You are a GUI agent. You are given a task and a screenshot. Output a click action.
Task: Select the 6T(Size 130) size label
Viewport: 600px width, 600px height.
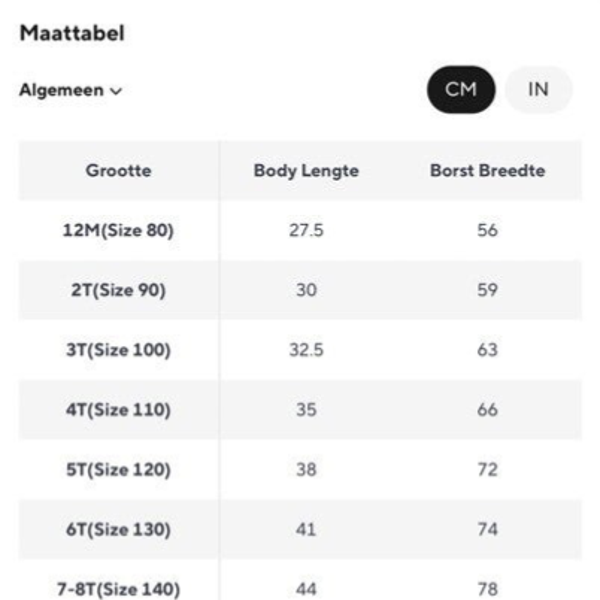(x=118, y=530)
